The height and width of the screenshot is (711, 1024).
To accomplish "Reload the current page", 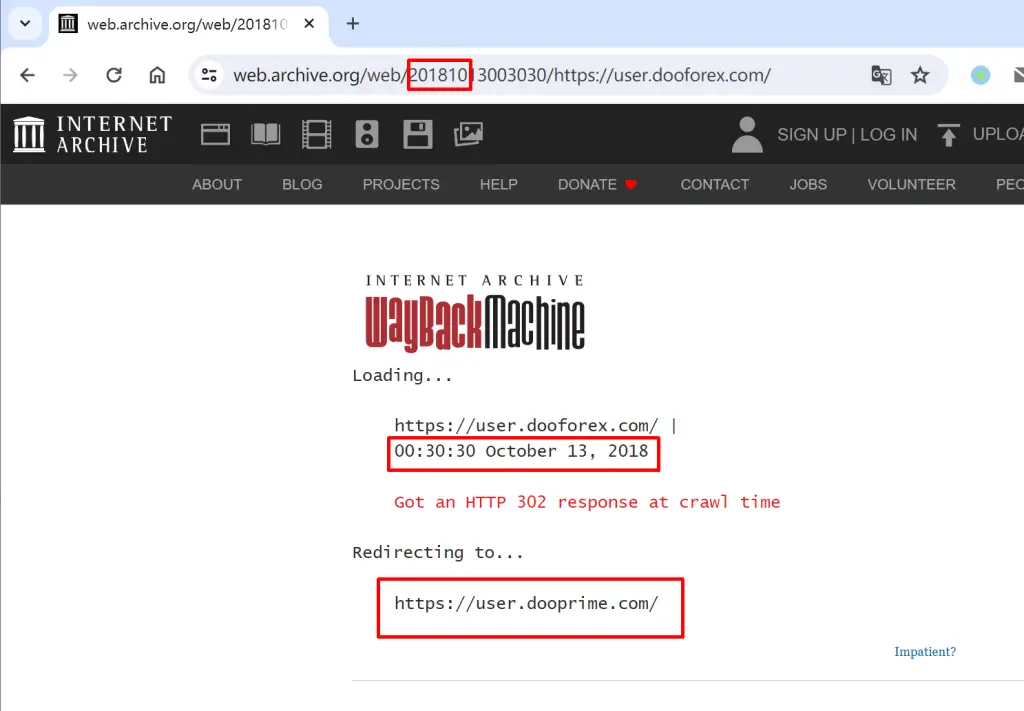I will [114, 75].
